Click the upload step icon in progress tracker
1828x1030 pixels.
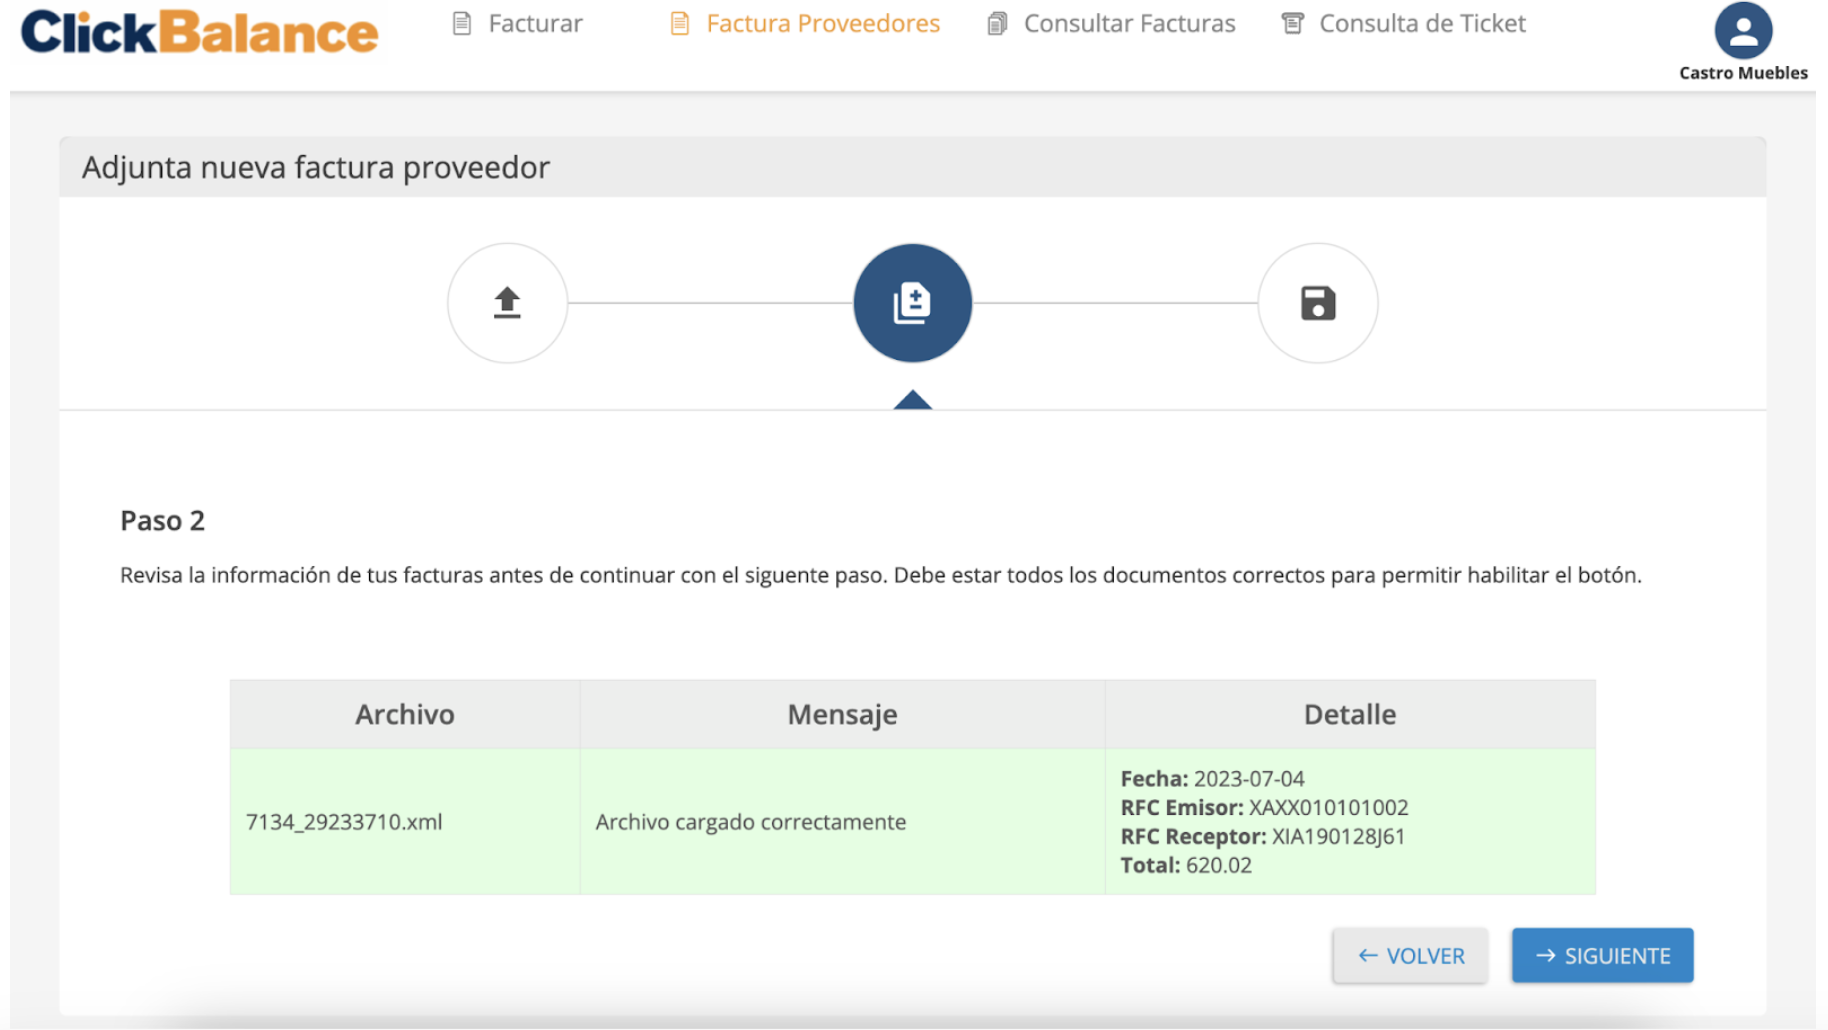click(x=507, y=302)
